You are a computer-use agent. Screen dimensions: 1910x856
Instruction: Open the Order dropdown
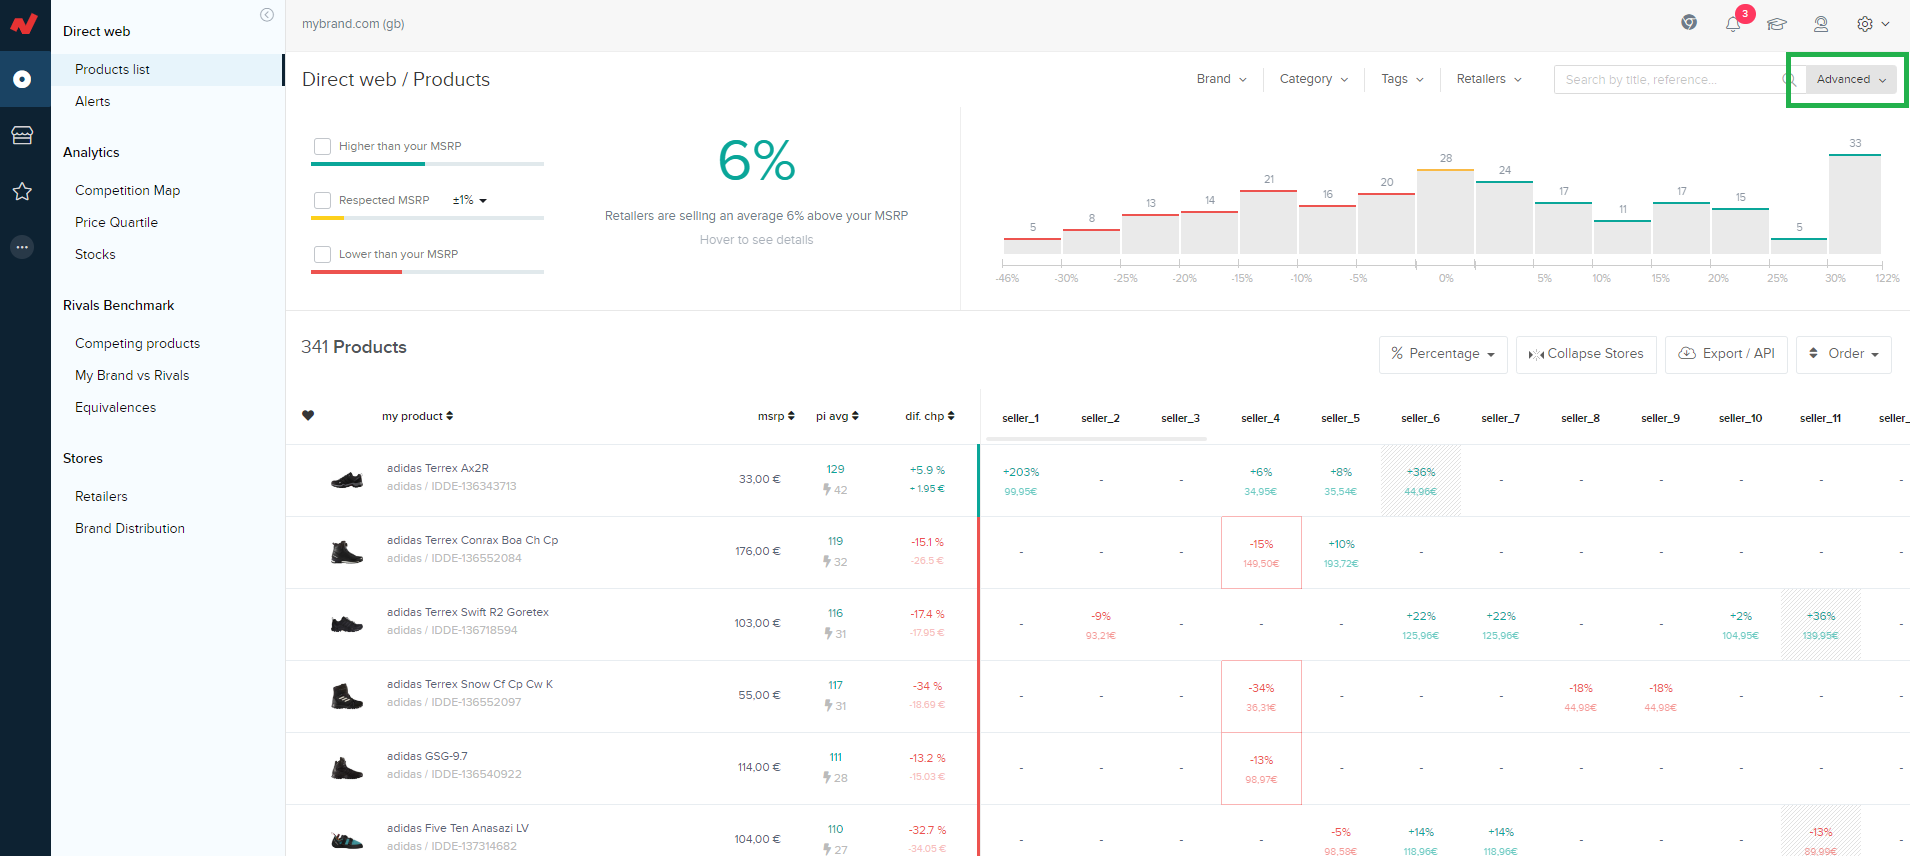(x=1844, y=354)
